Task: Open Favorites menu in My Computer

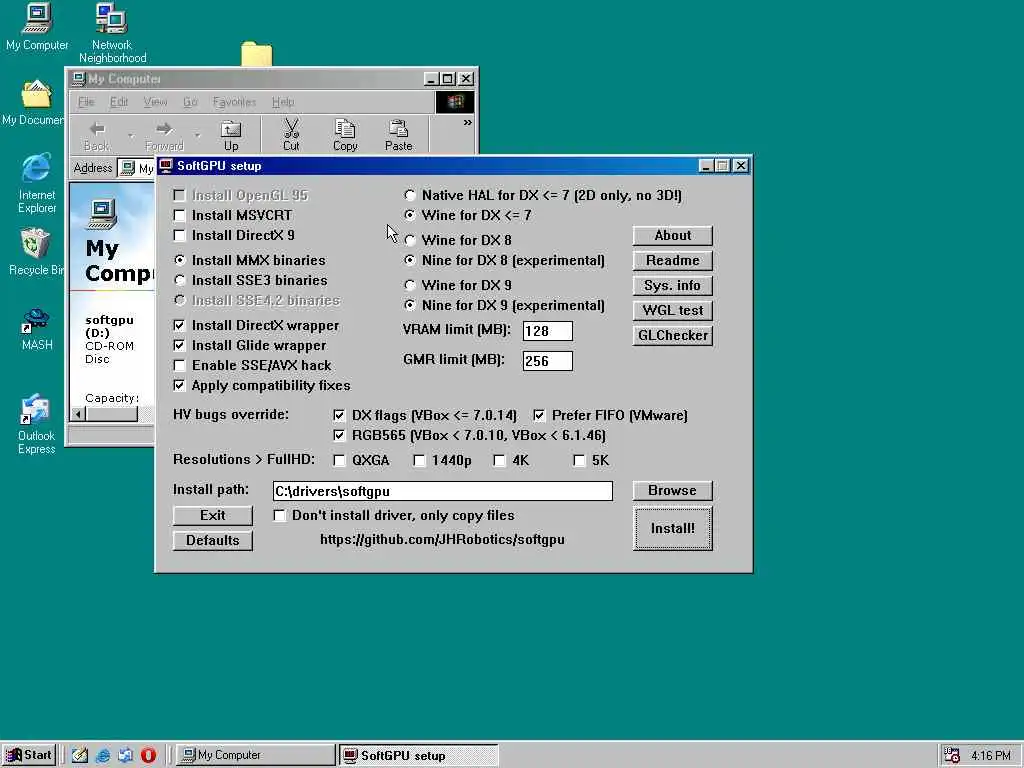Action: (x=234, y=102)
